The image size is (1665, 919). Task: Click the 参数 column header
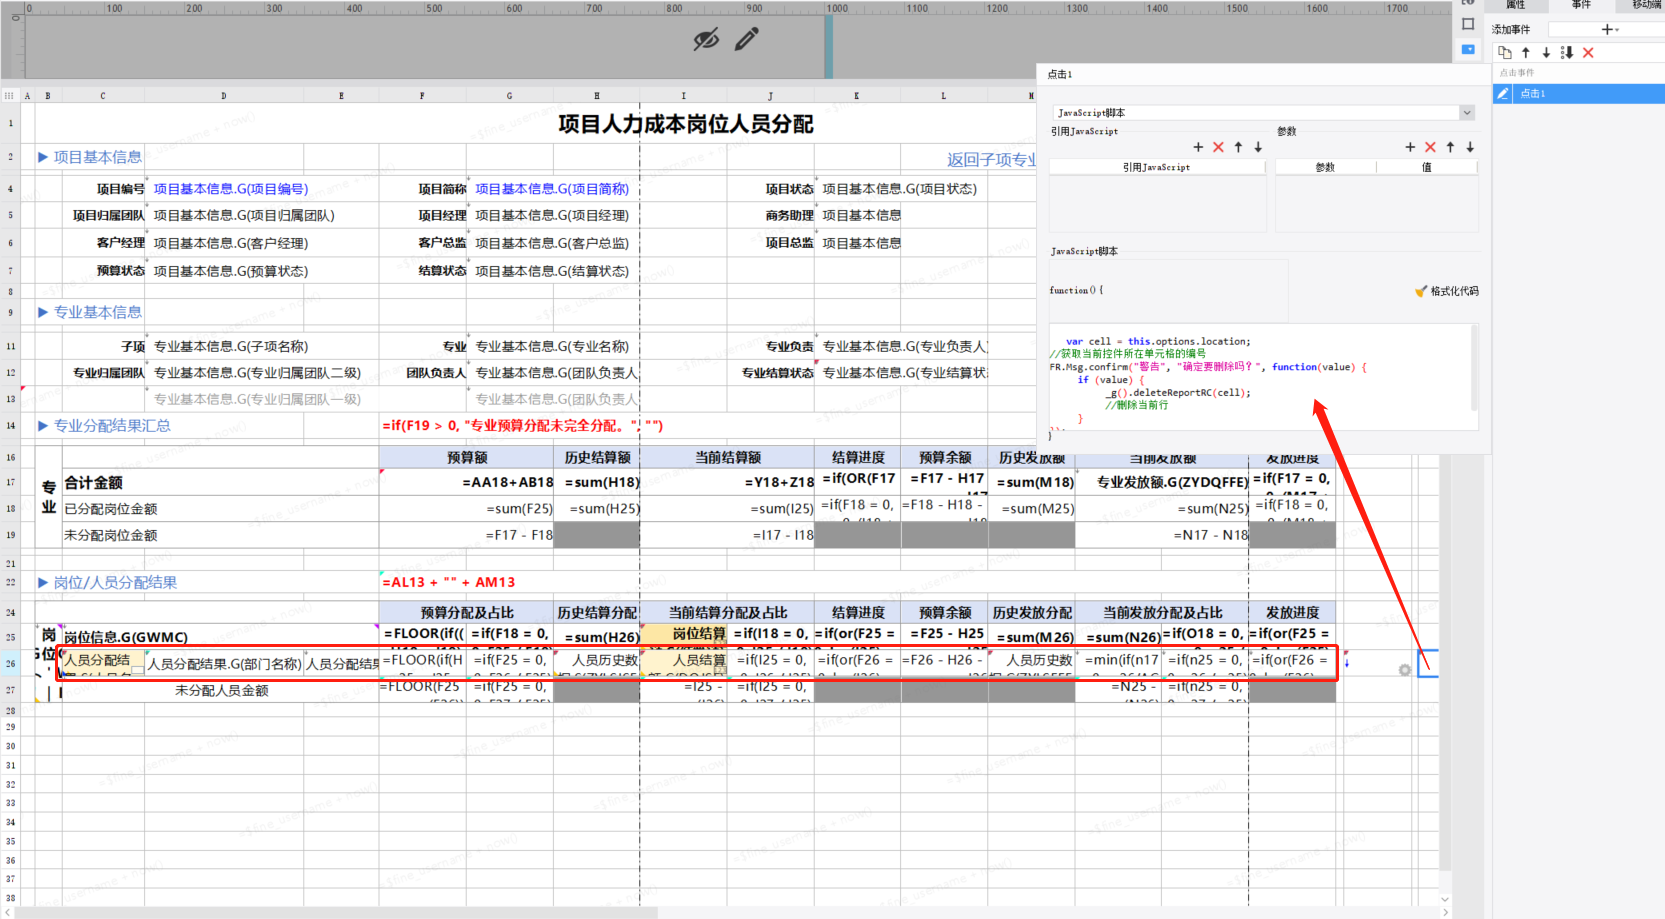point(1326,167)
